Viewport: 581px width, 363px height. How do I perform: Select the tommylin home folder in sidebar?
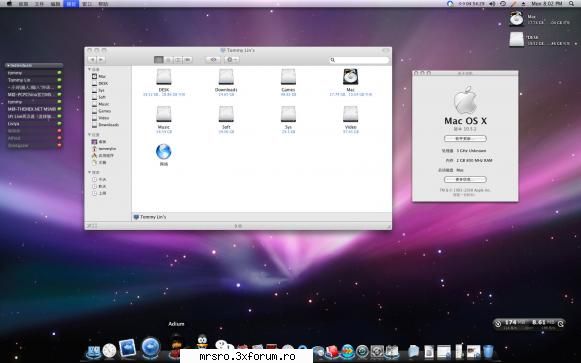pos(104,149)
